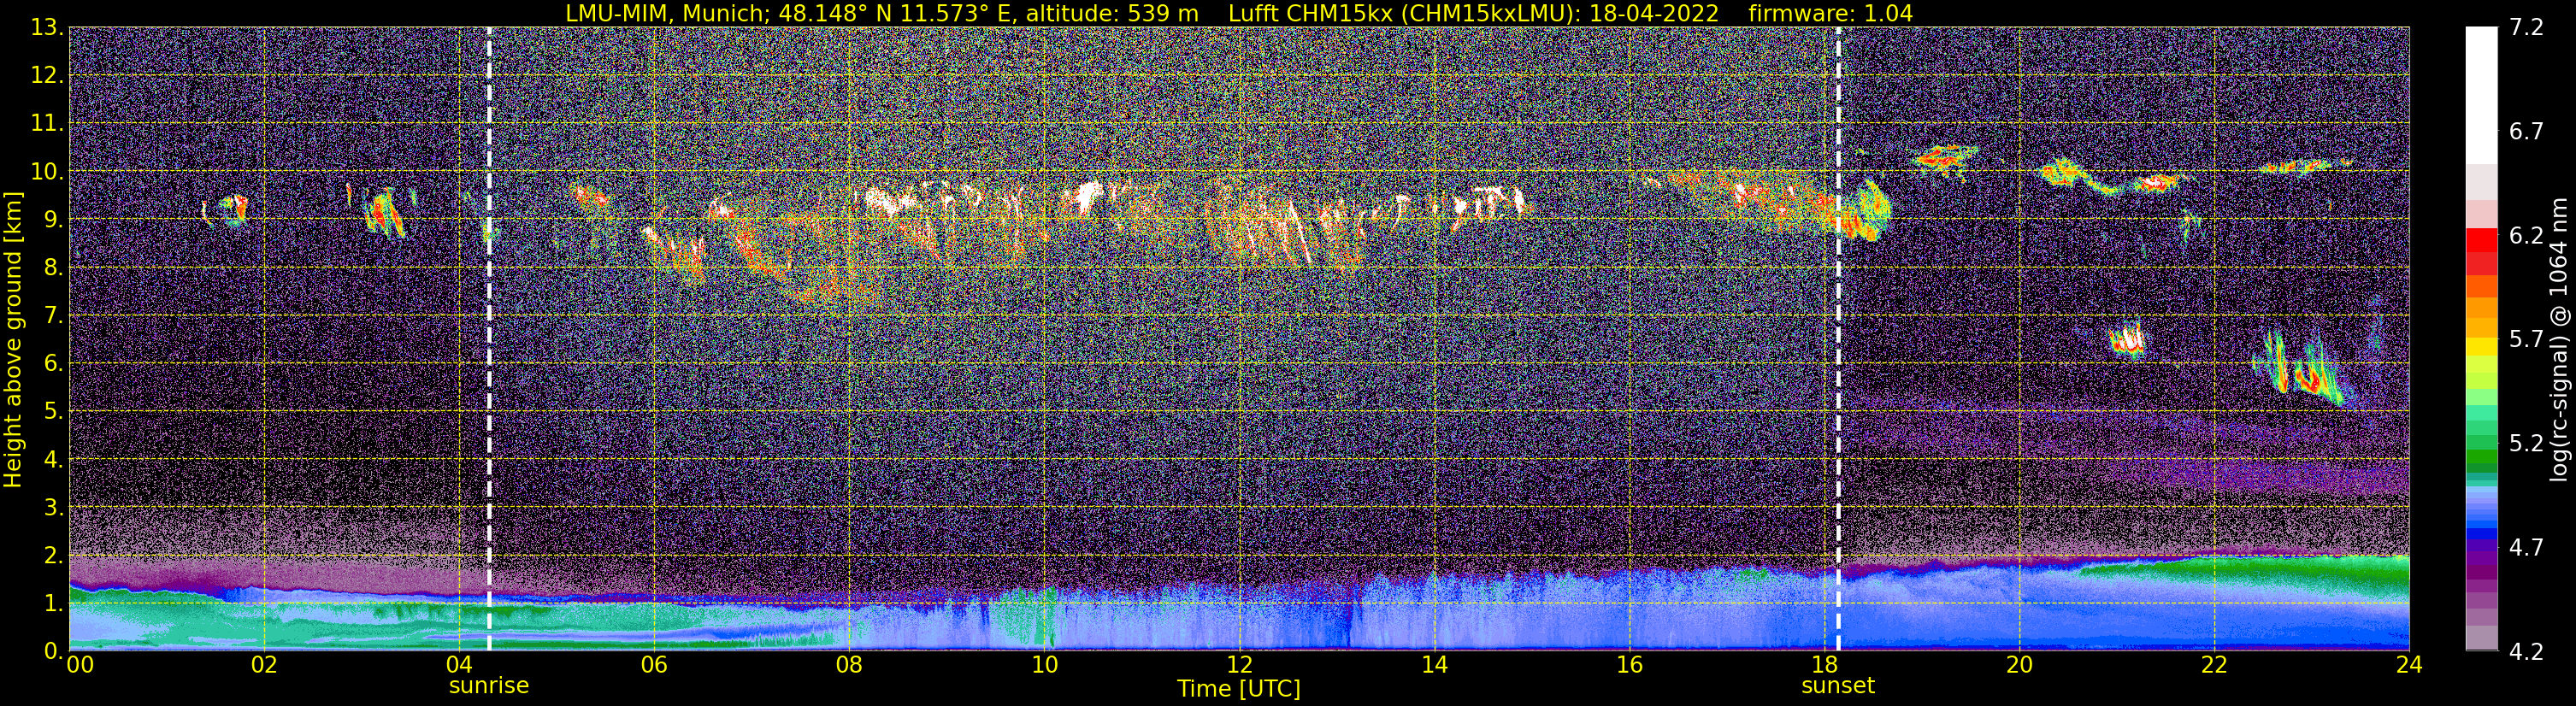Screen dimensions: 2576x706
Task: Click the '9.' height axis tick label
Action: [53, 220]
